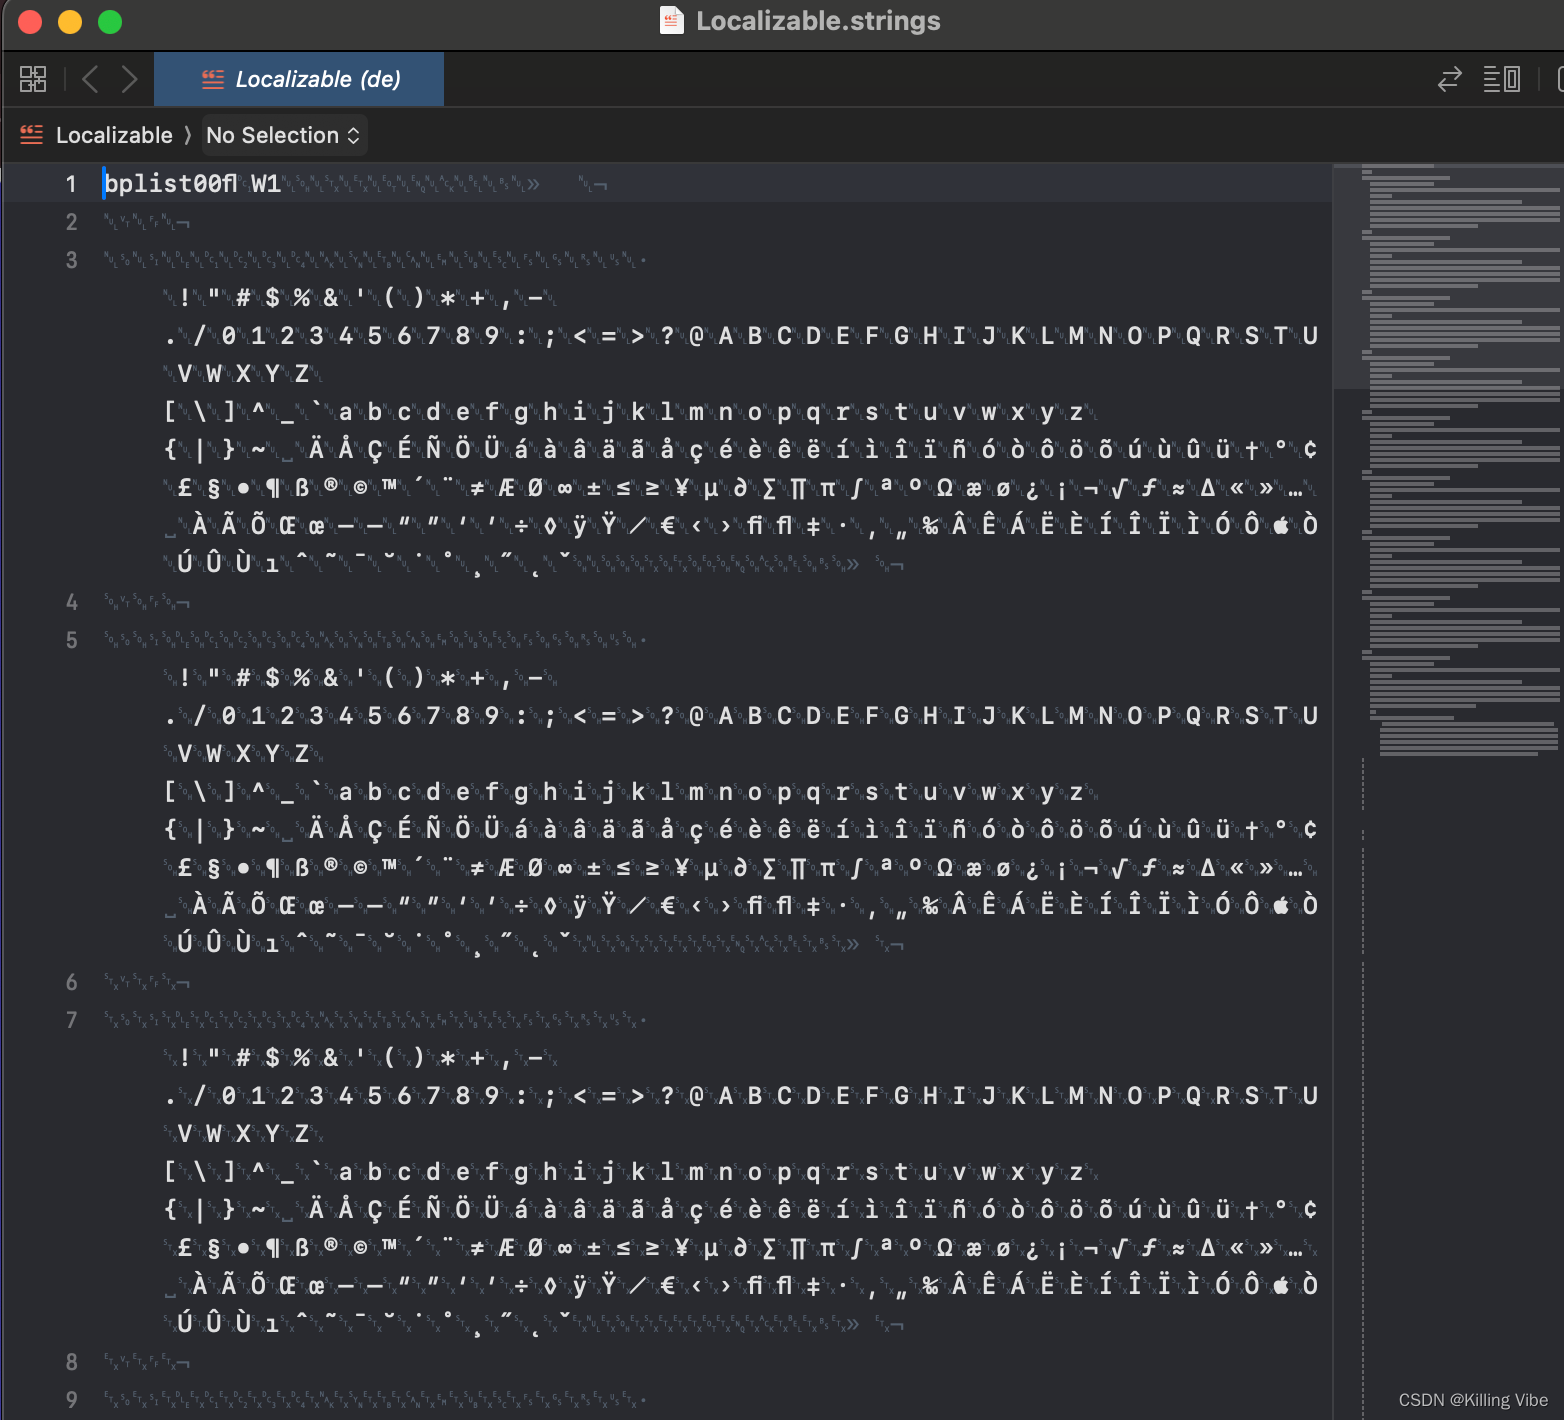Click line number 1 in the gutter
Viewport: 1564px width, 1420px height.
tap(70, 183)
